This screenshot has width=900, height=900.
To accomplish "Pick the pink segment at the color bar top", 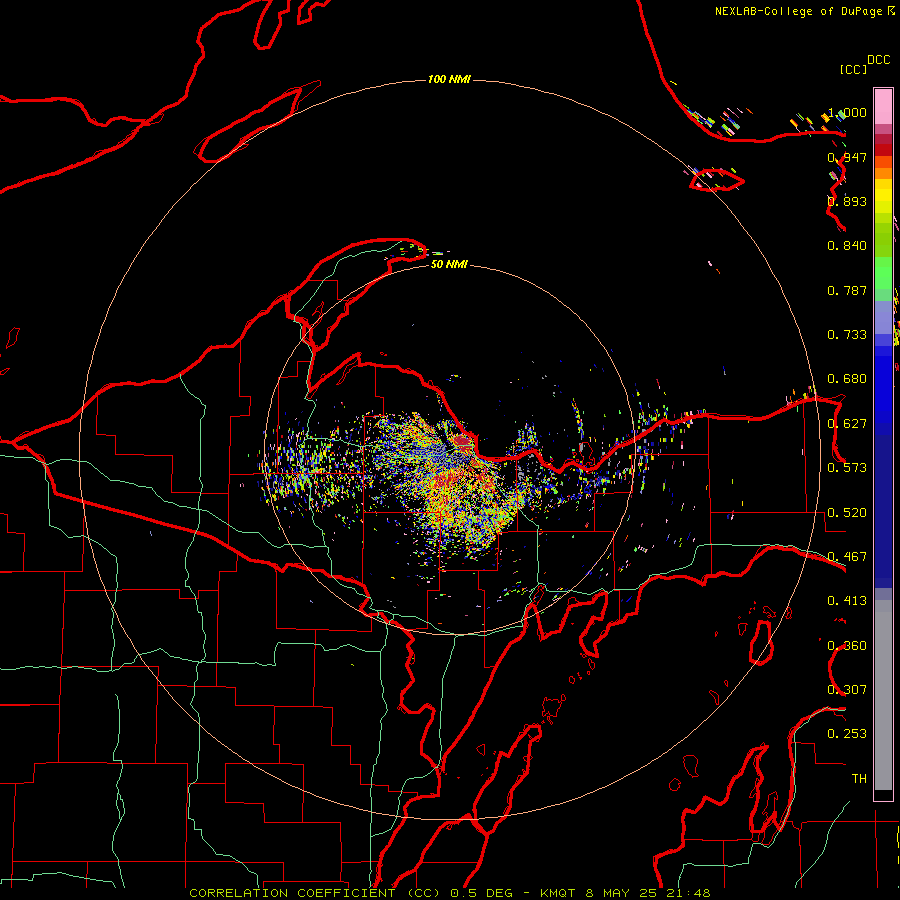I will tap(883, 107).
